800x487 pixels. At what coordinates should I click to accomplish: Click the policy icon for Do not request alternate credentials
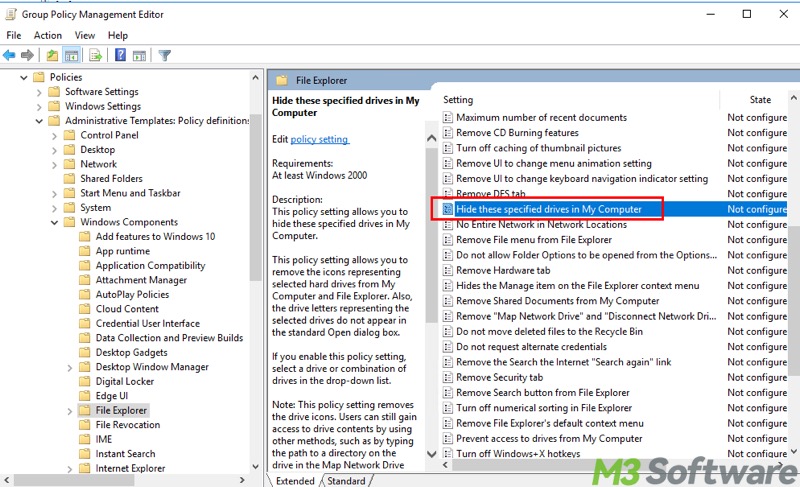tap(448, 347)
